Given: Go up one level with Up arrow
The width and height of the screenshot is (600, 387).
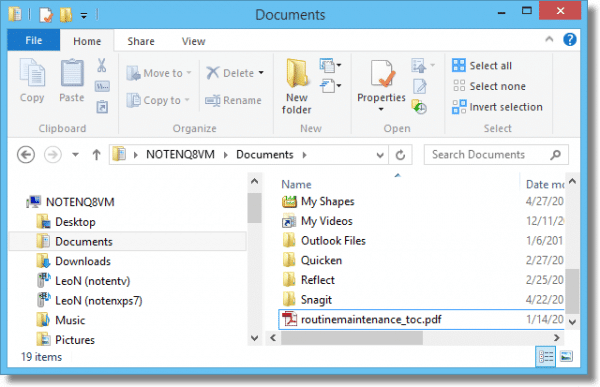Looking at the screenshot, I should click(x=96, y=155).
